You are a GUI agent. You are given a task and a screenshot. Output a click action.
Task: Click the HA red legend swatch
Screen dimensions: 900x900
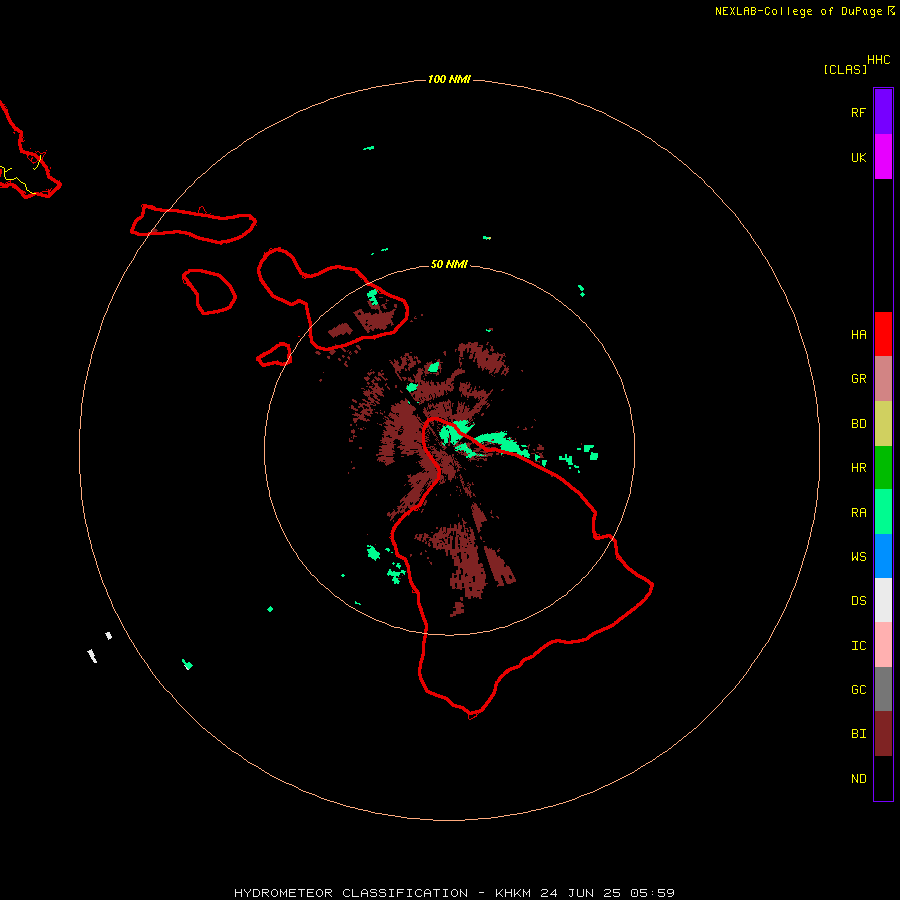coord(883,334)
